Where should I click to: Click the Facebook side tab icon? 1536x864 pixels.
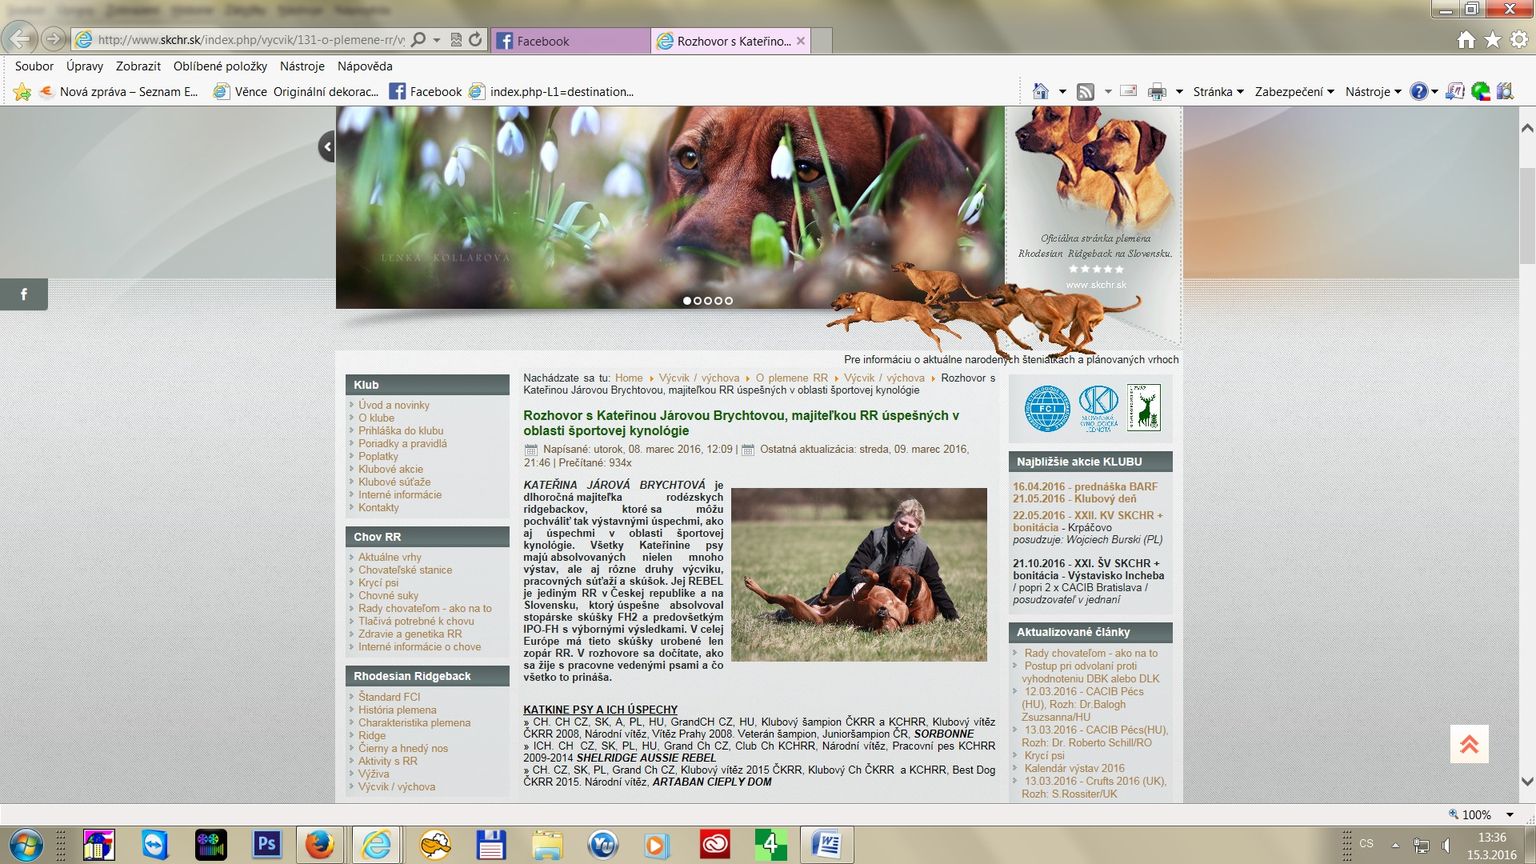[x=24, y=294]
